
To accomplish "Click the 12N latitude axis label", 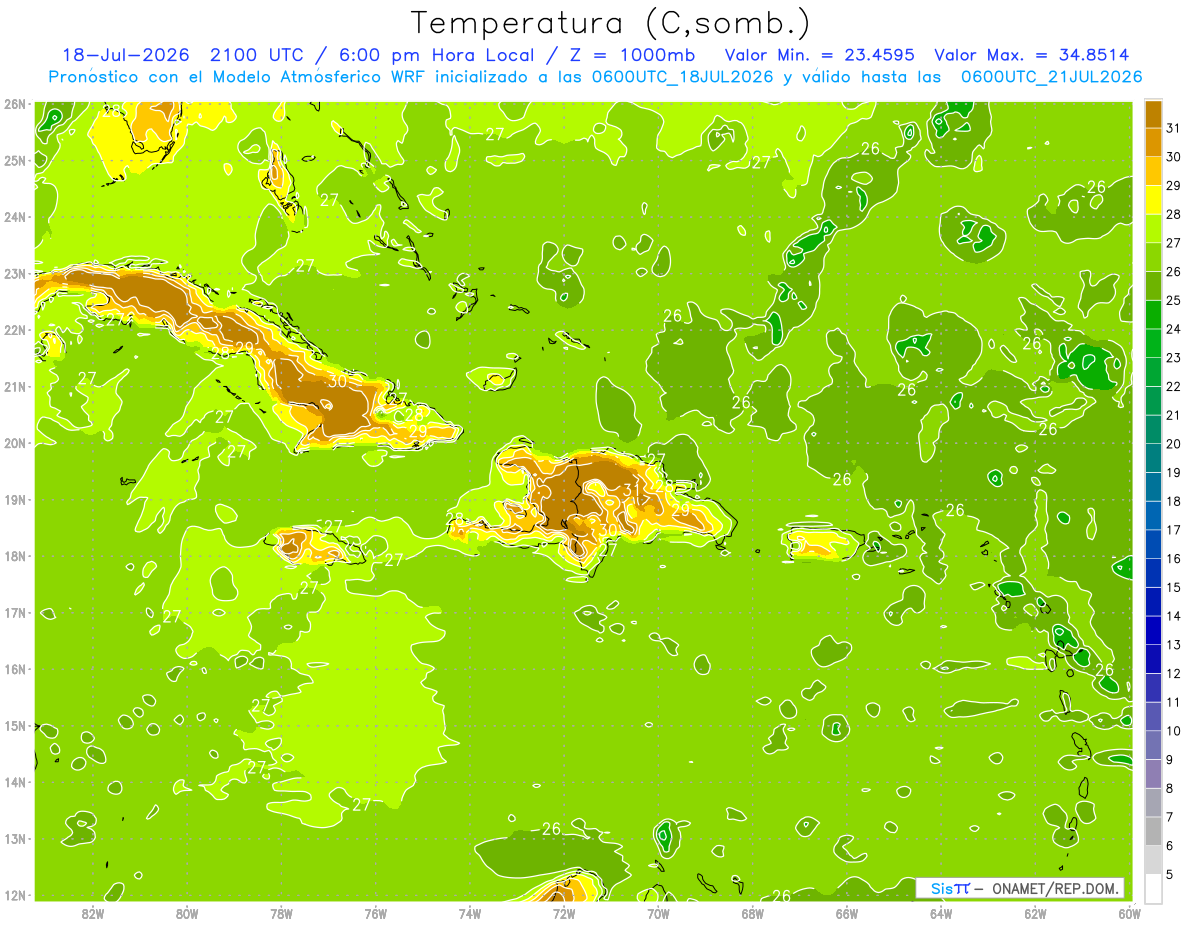I will 14,896.
